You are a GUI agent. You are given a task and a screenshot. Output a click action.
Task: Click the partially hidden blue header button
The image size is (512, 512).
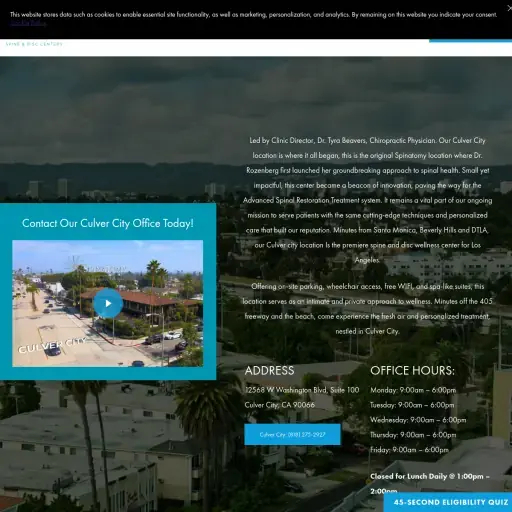(470, 41)
